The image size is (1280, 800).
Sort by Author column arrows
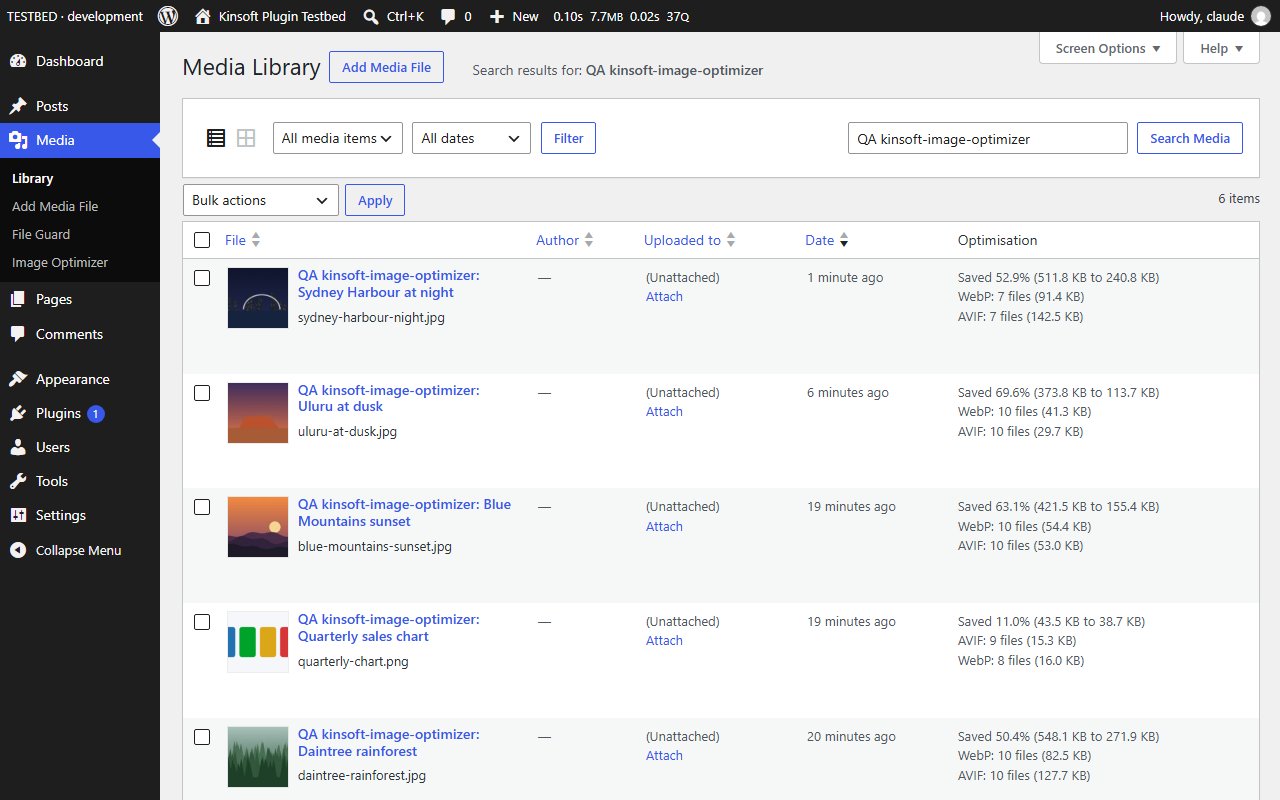[x=589, y=240]
